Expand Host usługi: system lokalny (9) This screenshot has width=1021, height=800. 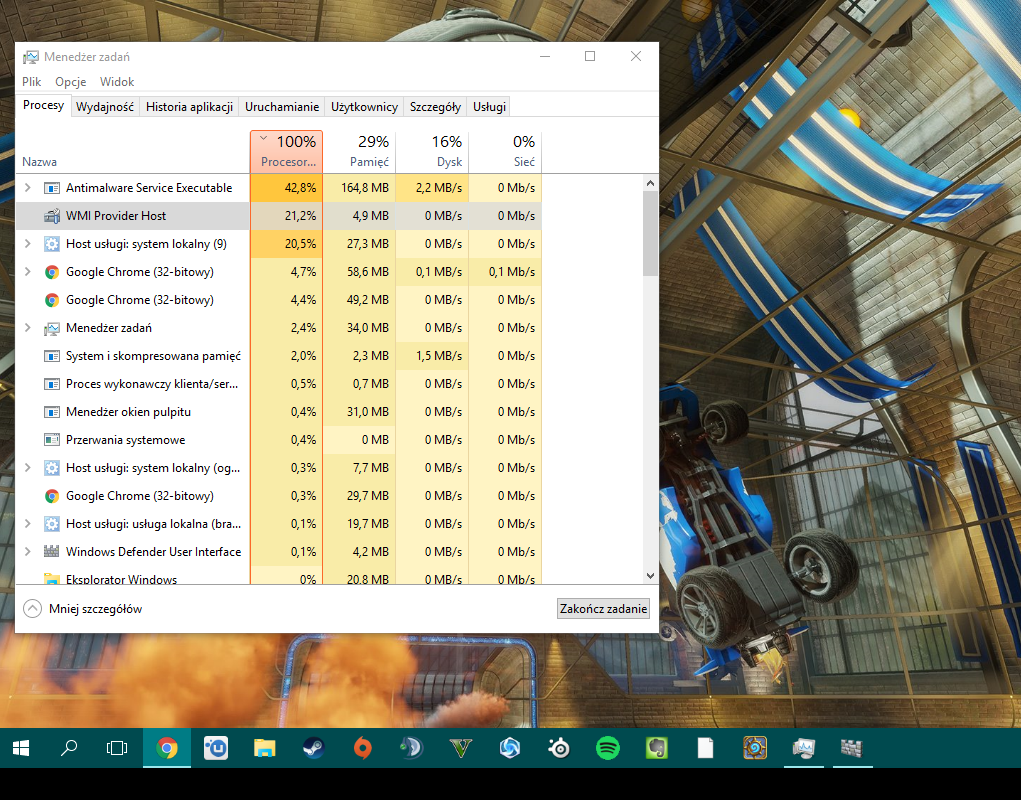coord(27,243)
